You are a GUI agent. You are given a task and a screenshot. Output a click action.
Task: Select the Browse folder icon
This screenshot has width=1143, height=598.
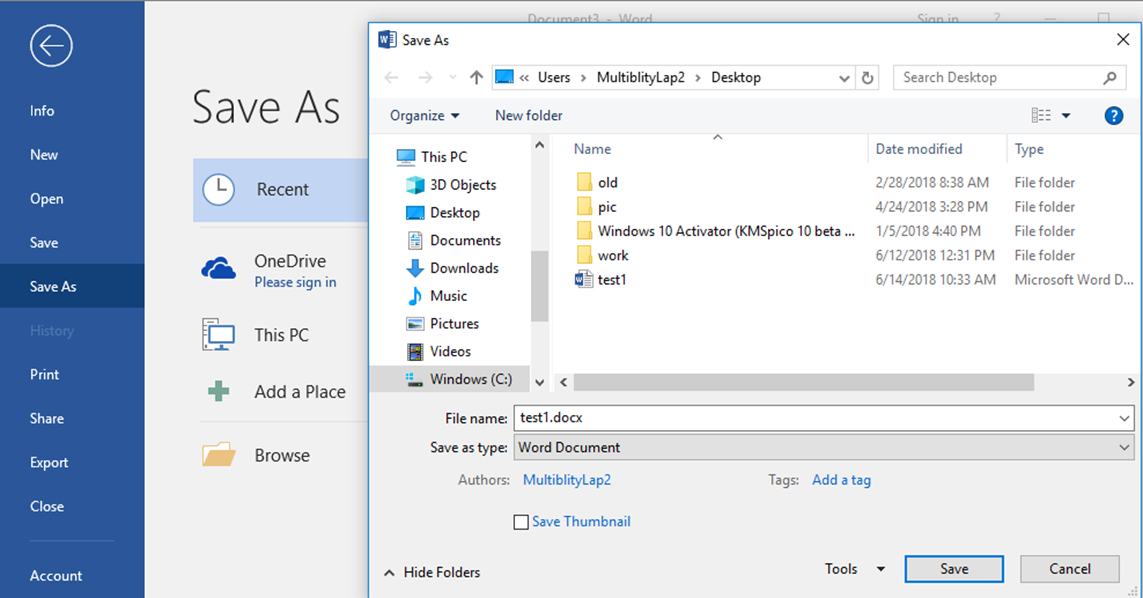[x=219, y=455]
